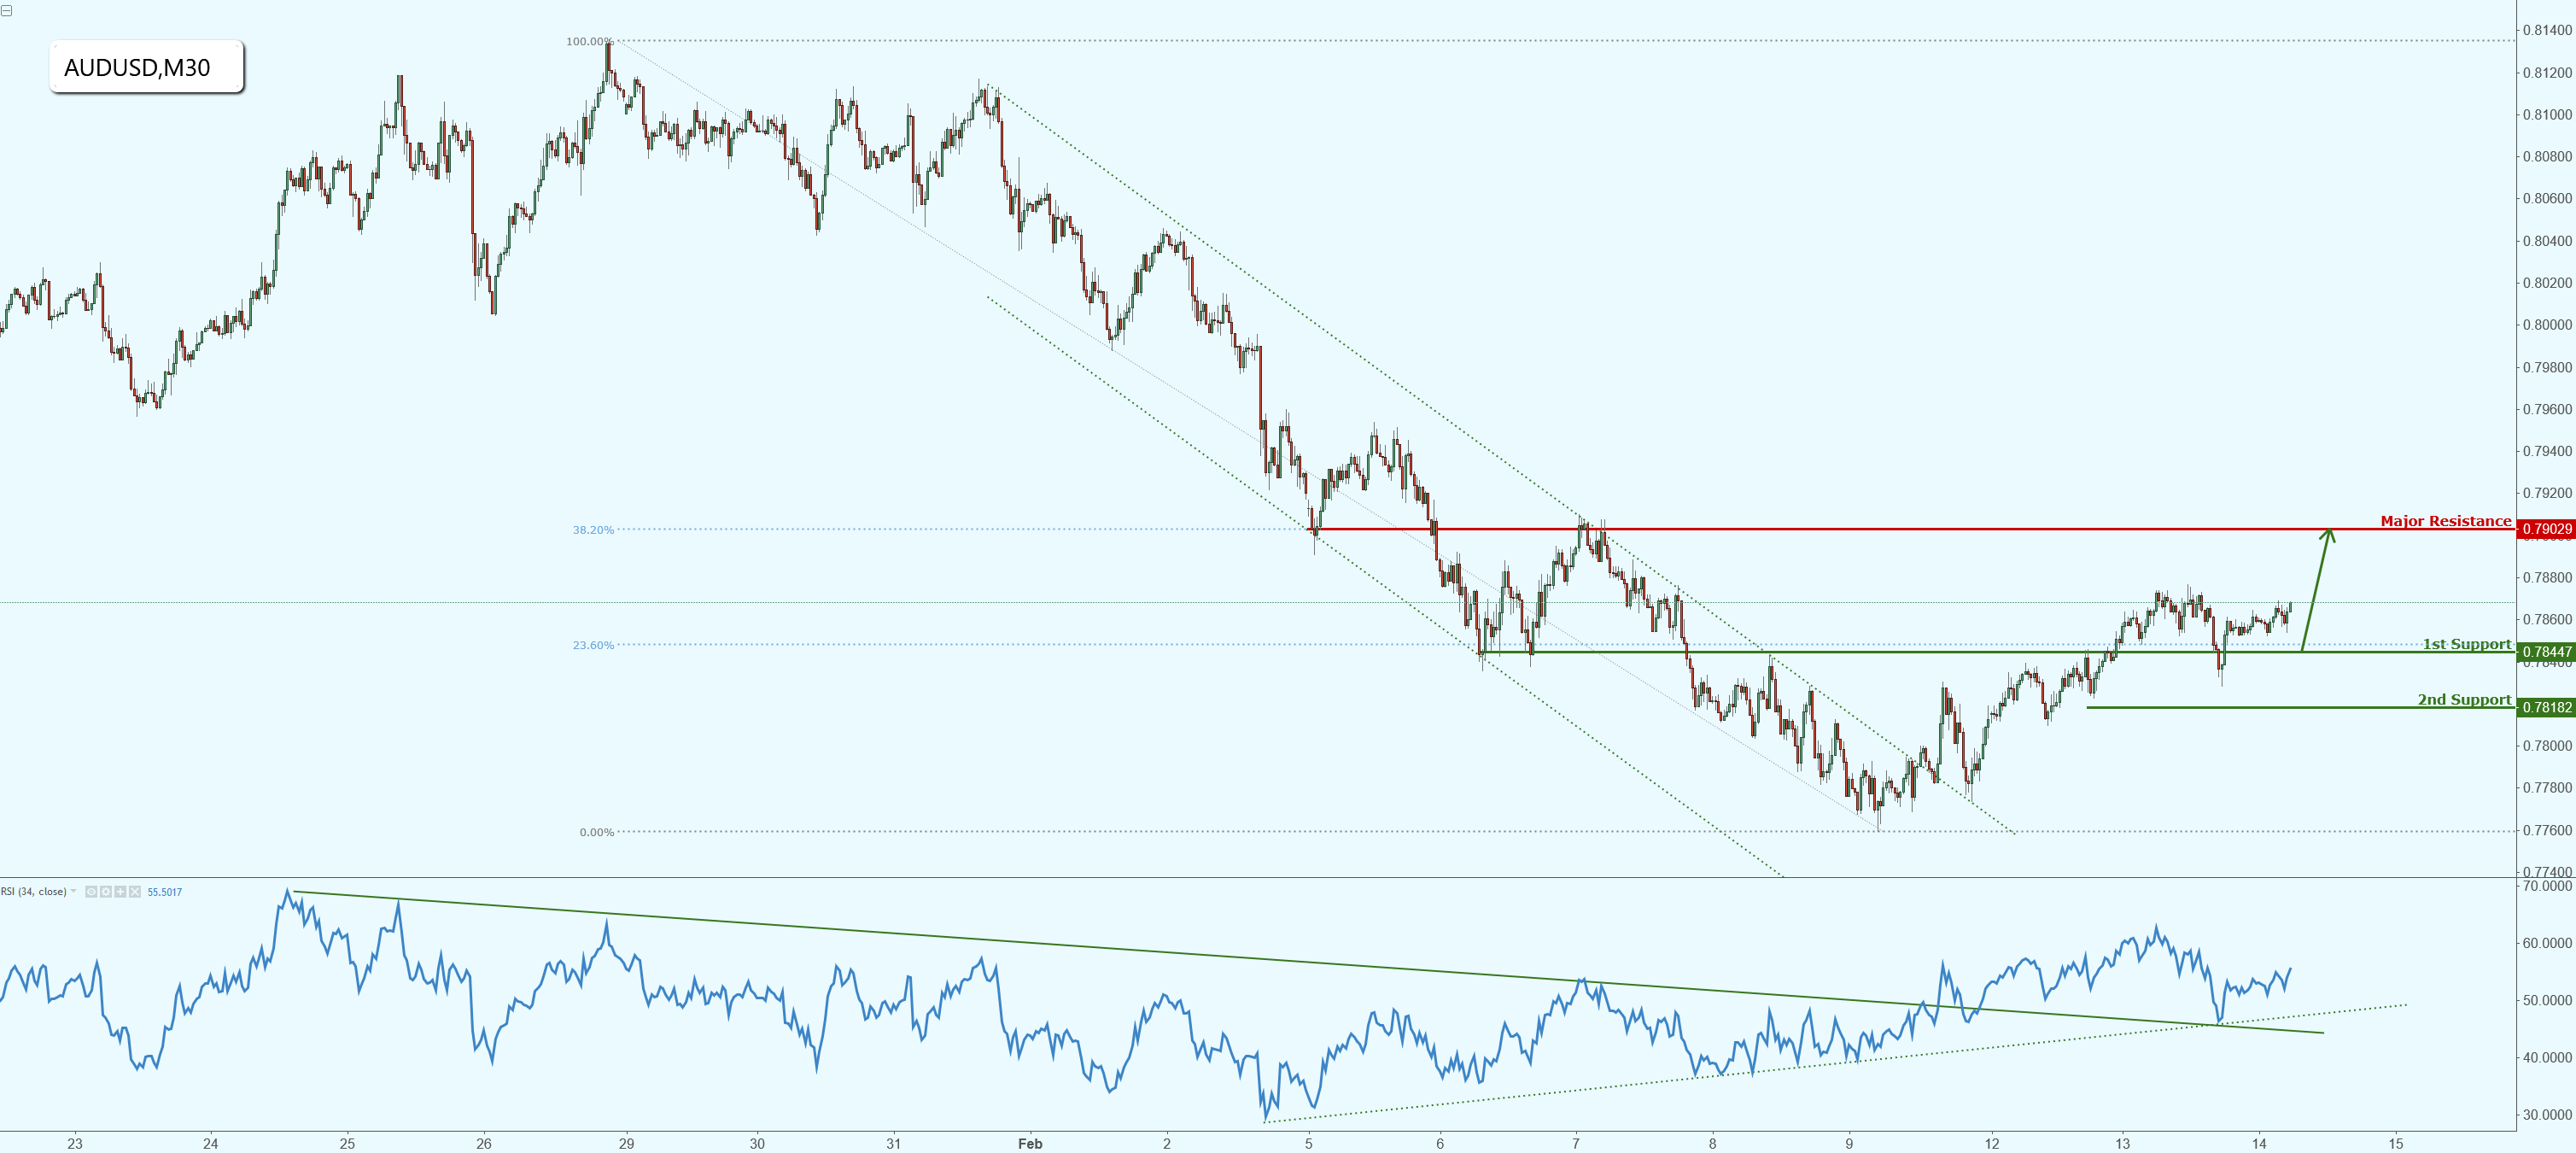Click date 23 on time axis

click(x=75, y=1143)
